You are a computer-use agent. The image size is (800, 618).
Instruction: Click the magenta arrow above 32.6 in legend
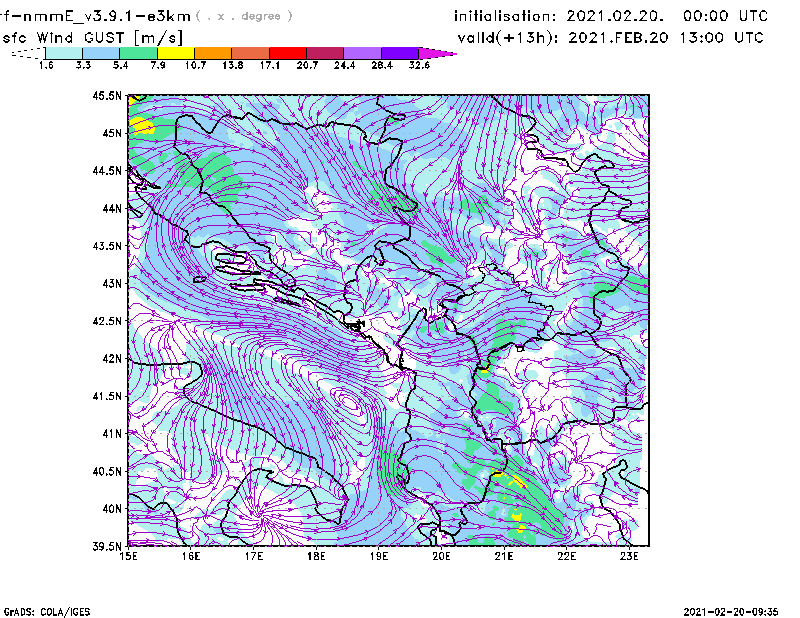437,53
